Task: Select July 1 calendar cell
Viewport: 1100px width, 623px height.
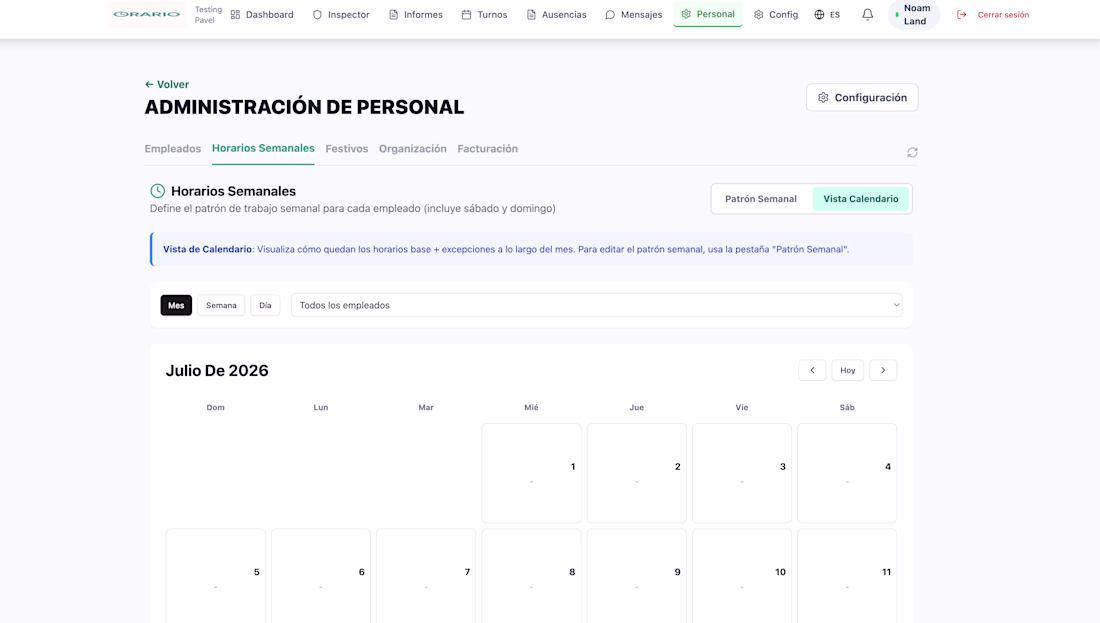Action: tap(531, 473)
